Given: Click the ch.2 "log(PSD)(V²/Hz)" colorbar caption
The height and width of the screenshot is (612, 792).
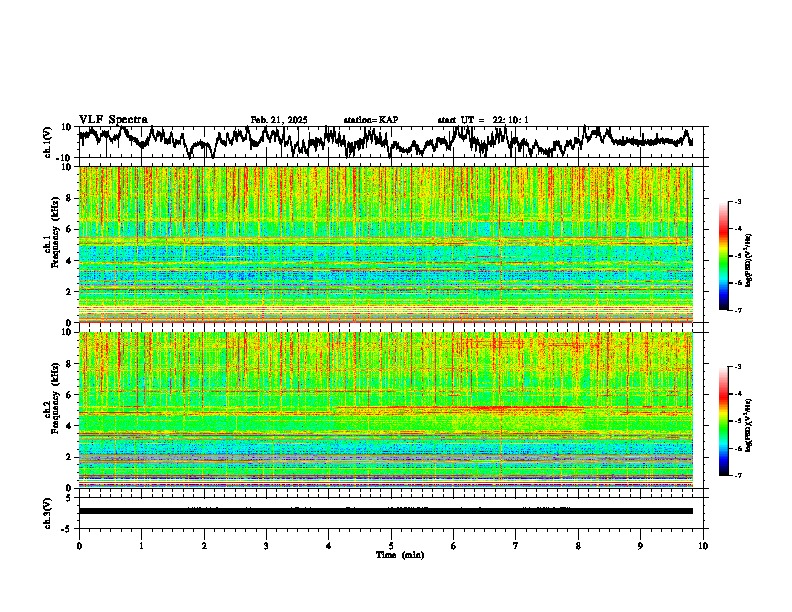Looking at the screenshot, I should point(749,426).
